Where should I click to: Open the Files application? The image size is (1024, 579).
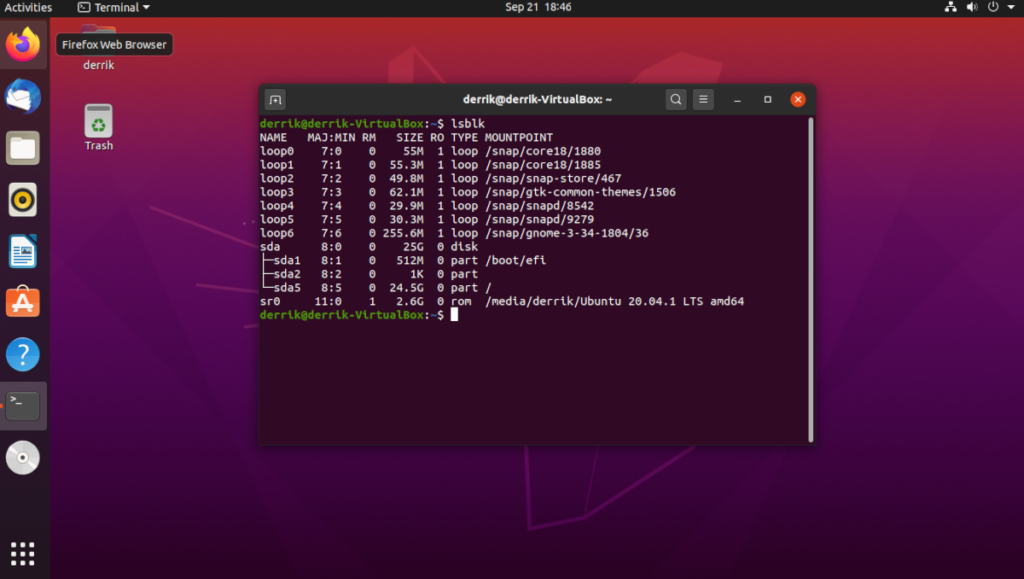(x=22, y=147)
